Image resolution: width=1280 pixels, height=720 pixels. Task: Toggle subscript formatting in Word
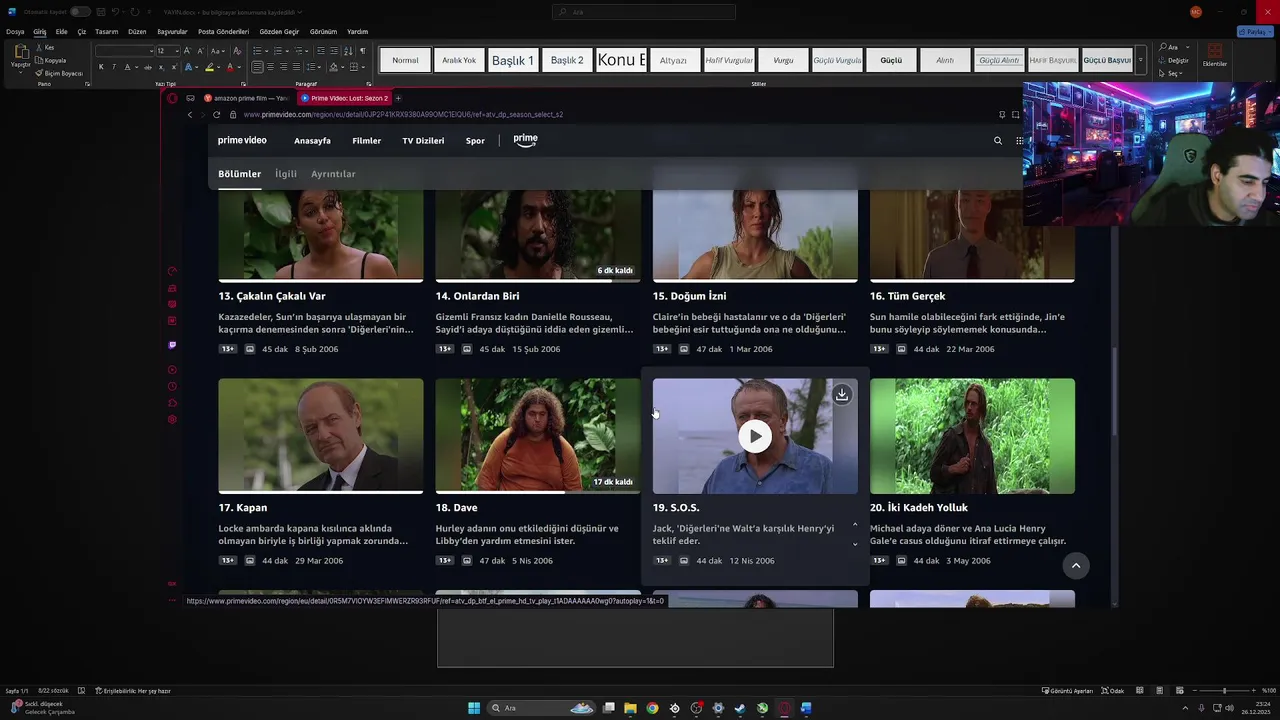tap(159, 67)
